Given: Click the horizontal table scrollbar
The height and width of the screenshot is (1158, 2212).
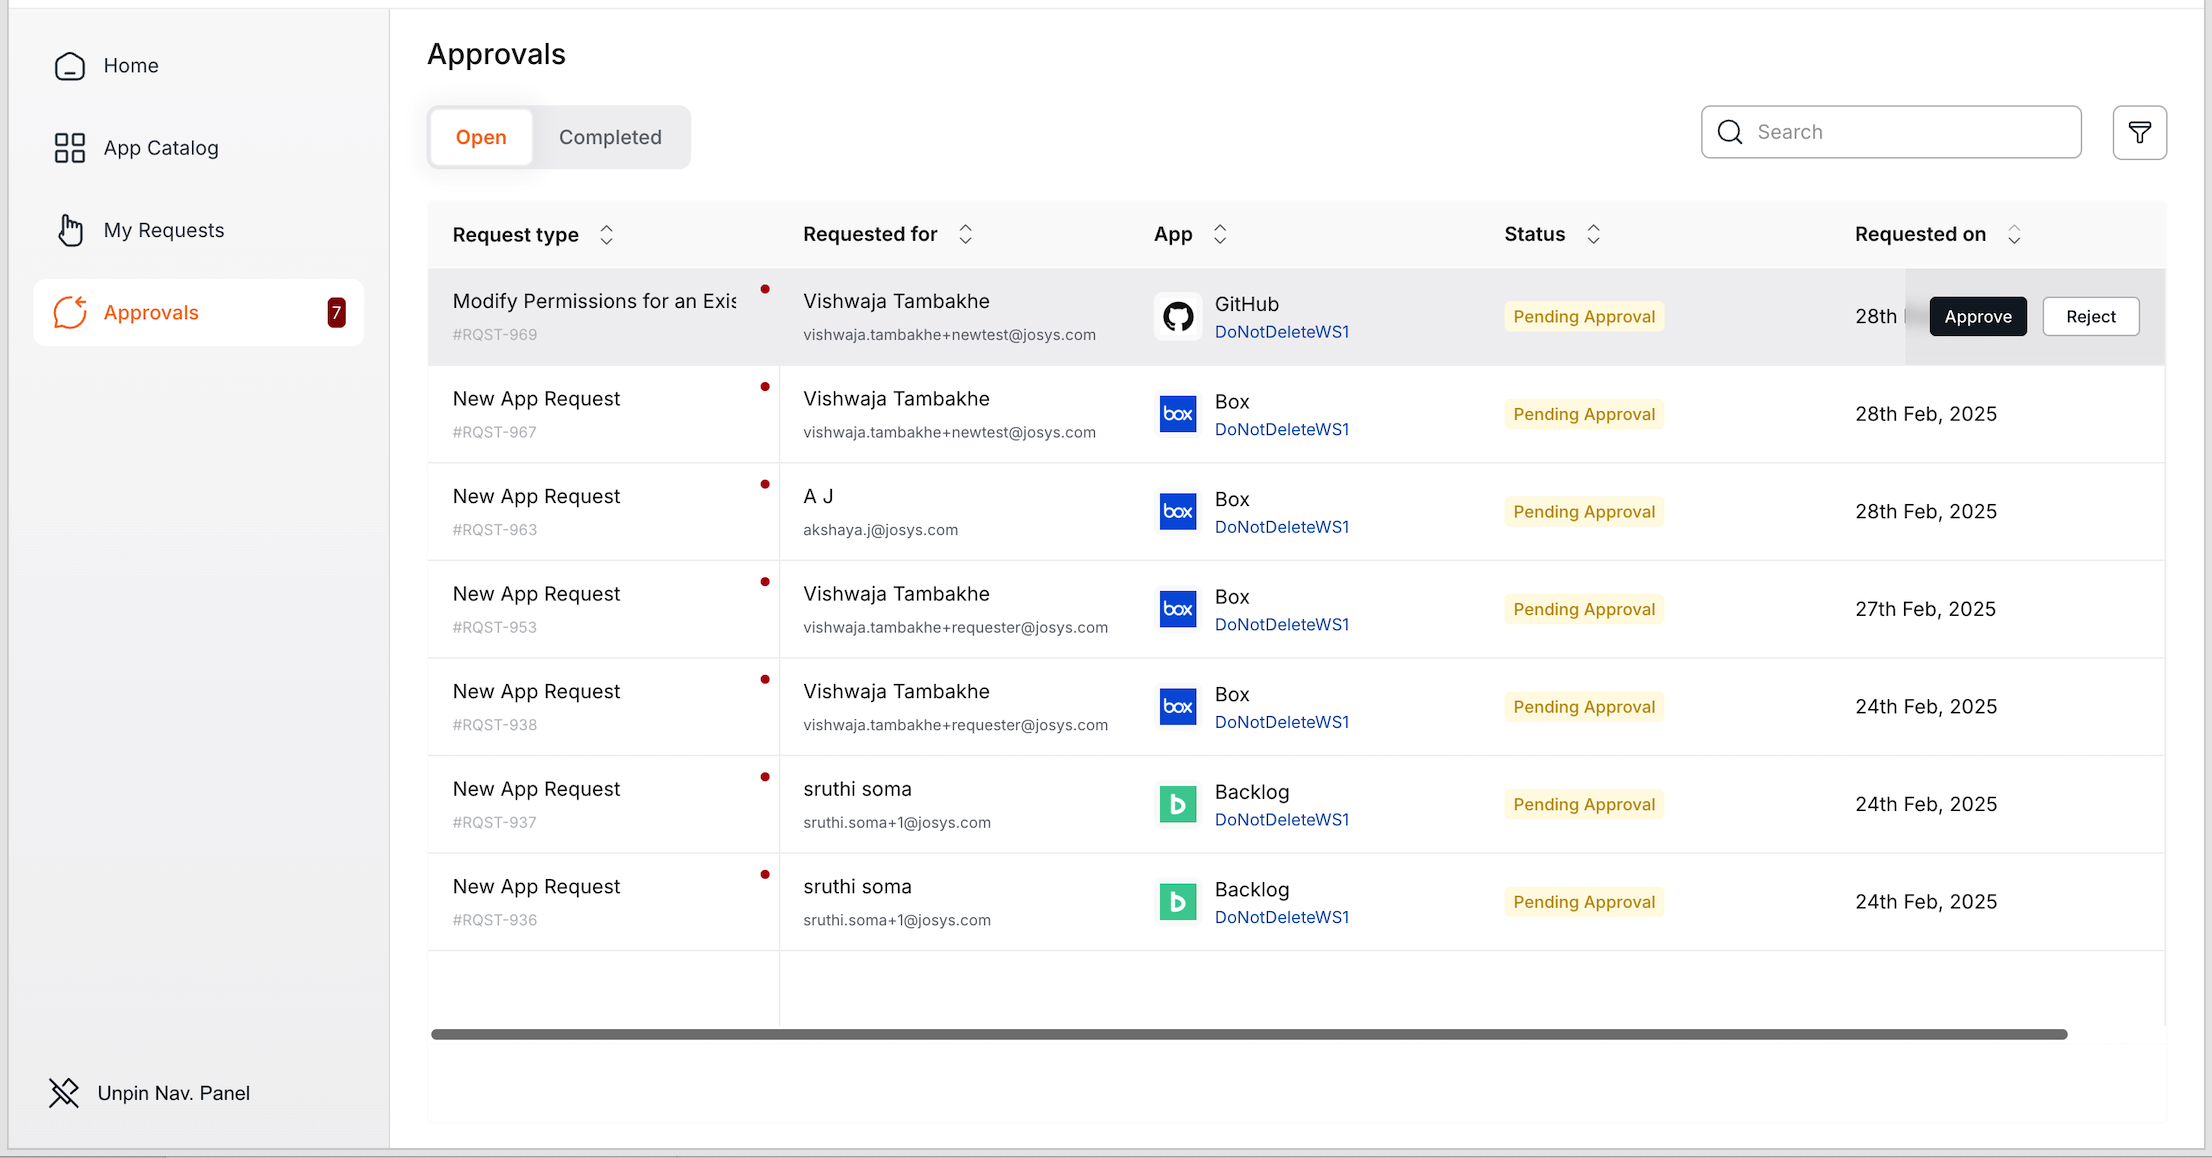Looking at the screenshot, I should [x=1248, y=1034].
